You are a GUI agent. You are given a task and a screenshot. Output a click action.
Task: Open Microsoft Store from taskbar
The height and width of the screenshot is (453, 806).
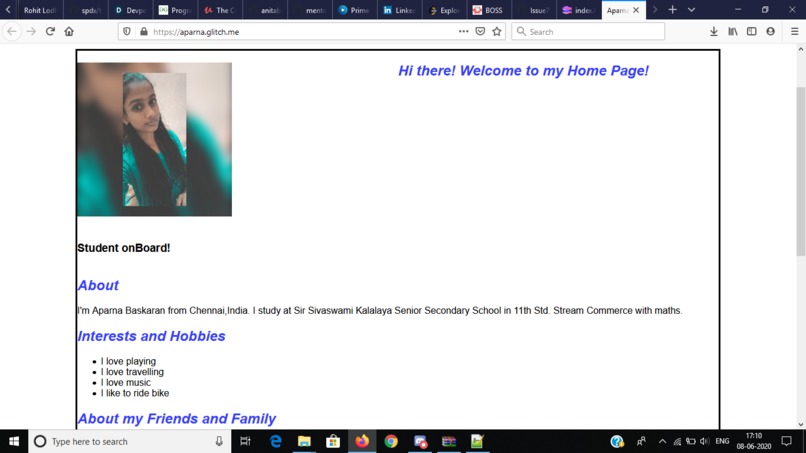coord(333,441)
